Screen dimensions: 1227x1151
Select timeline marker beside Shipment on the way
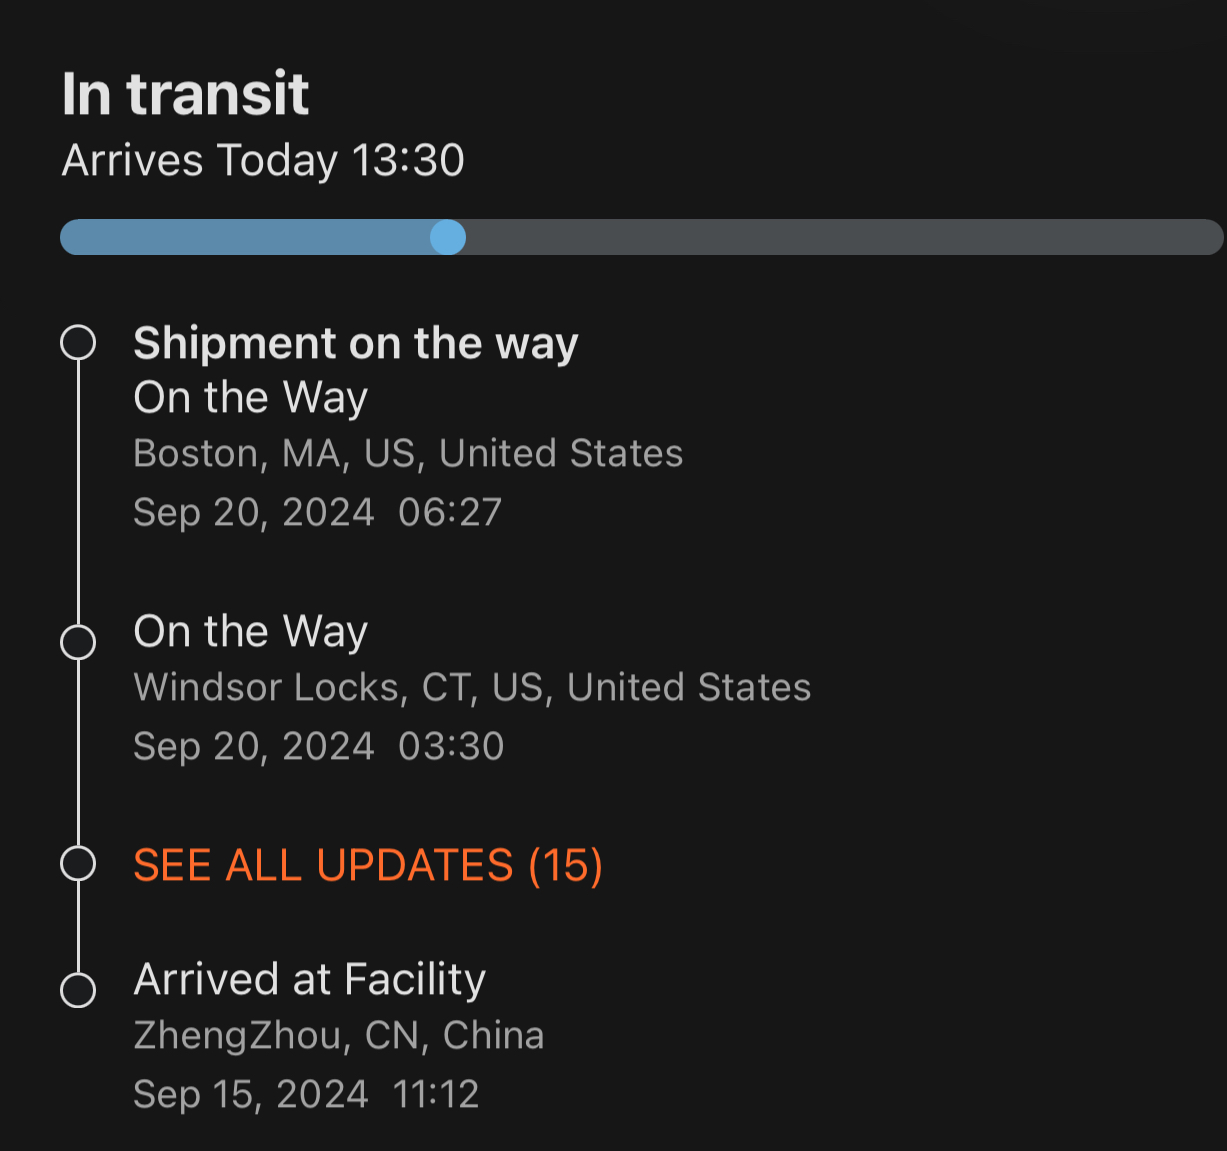pos(78,343)
